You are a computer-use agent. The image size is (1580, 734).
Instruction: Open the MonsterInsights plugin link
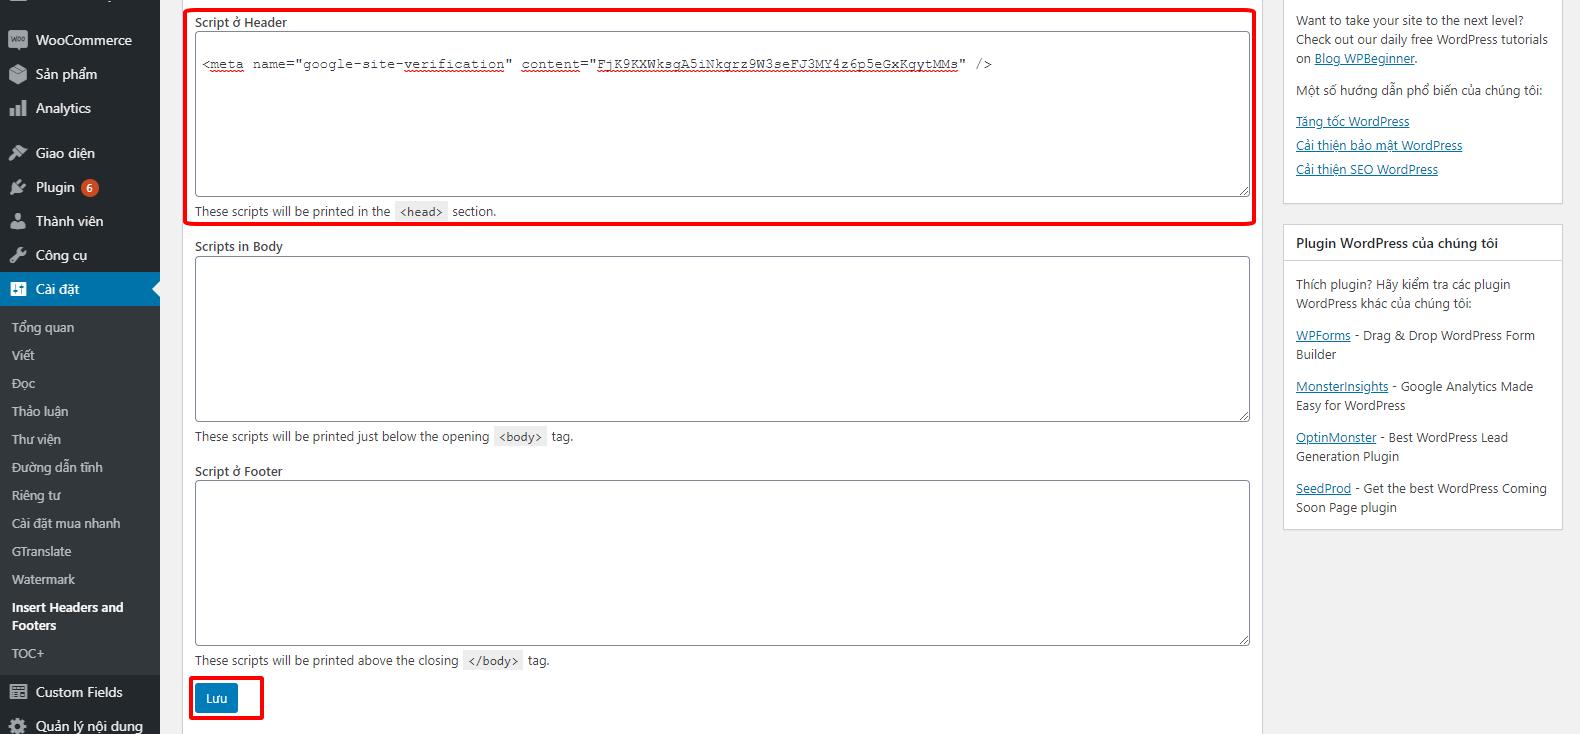1342,386
